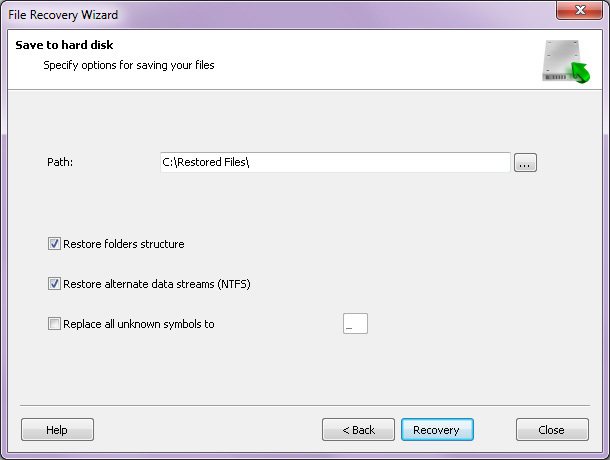
Task: Open folder browser with the ellipsis button
Action: tap(525, 162)
